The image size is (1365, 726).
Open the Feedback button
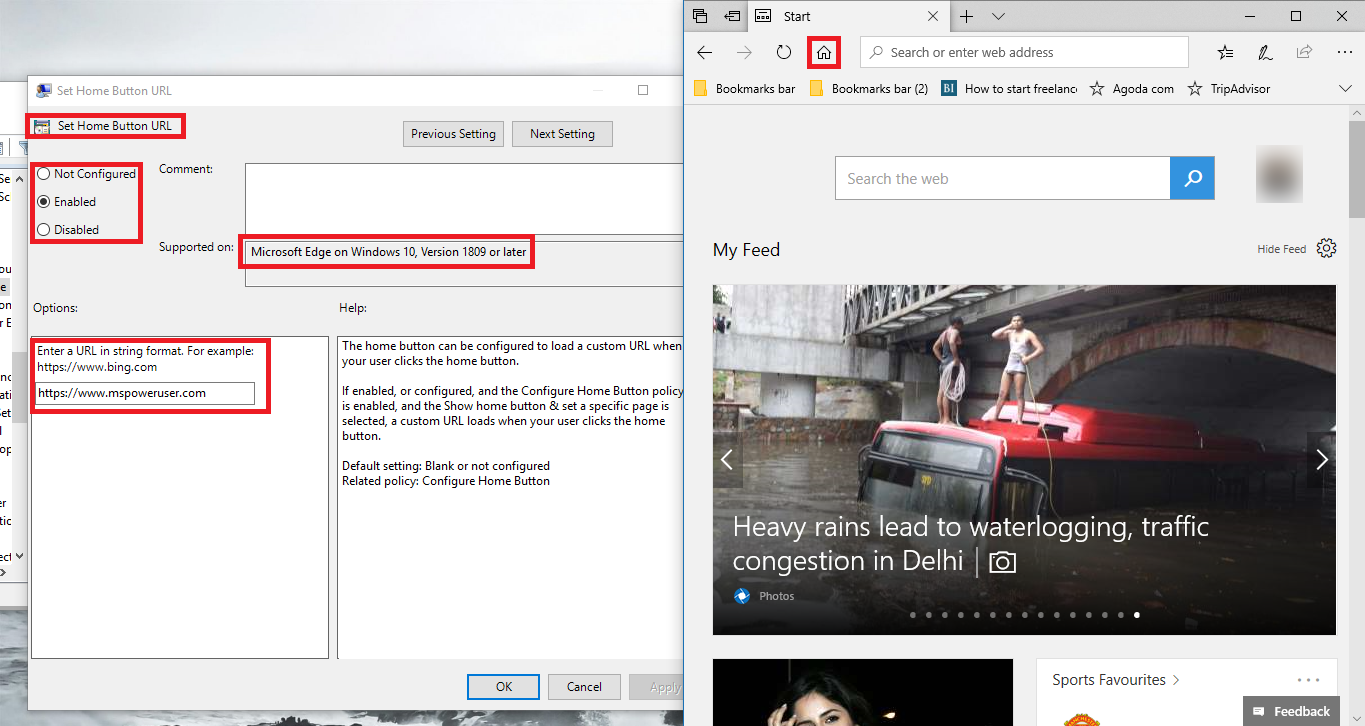[1291, 711]
